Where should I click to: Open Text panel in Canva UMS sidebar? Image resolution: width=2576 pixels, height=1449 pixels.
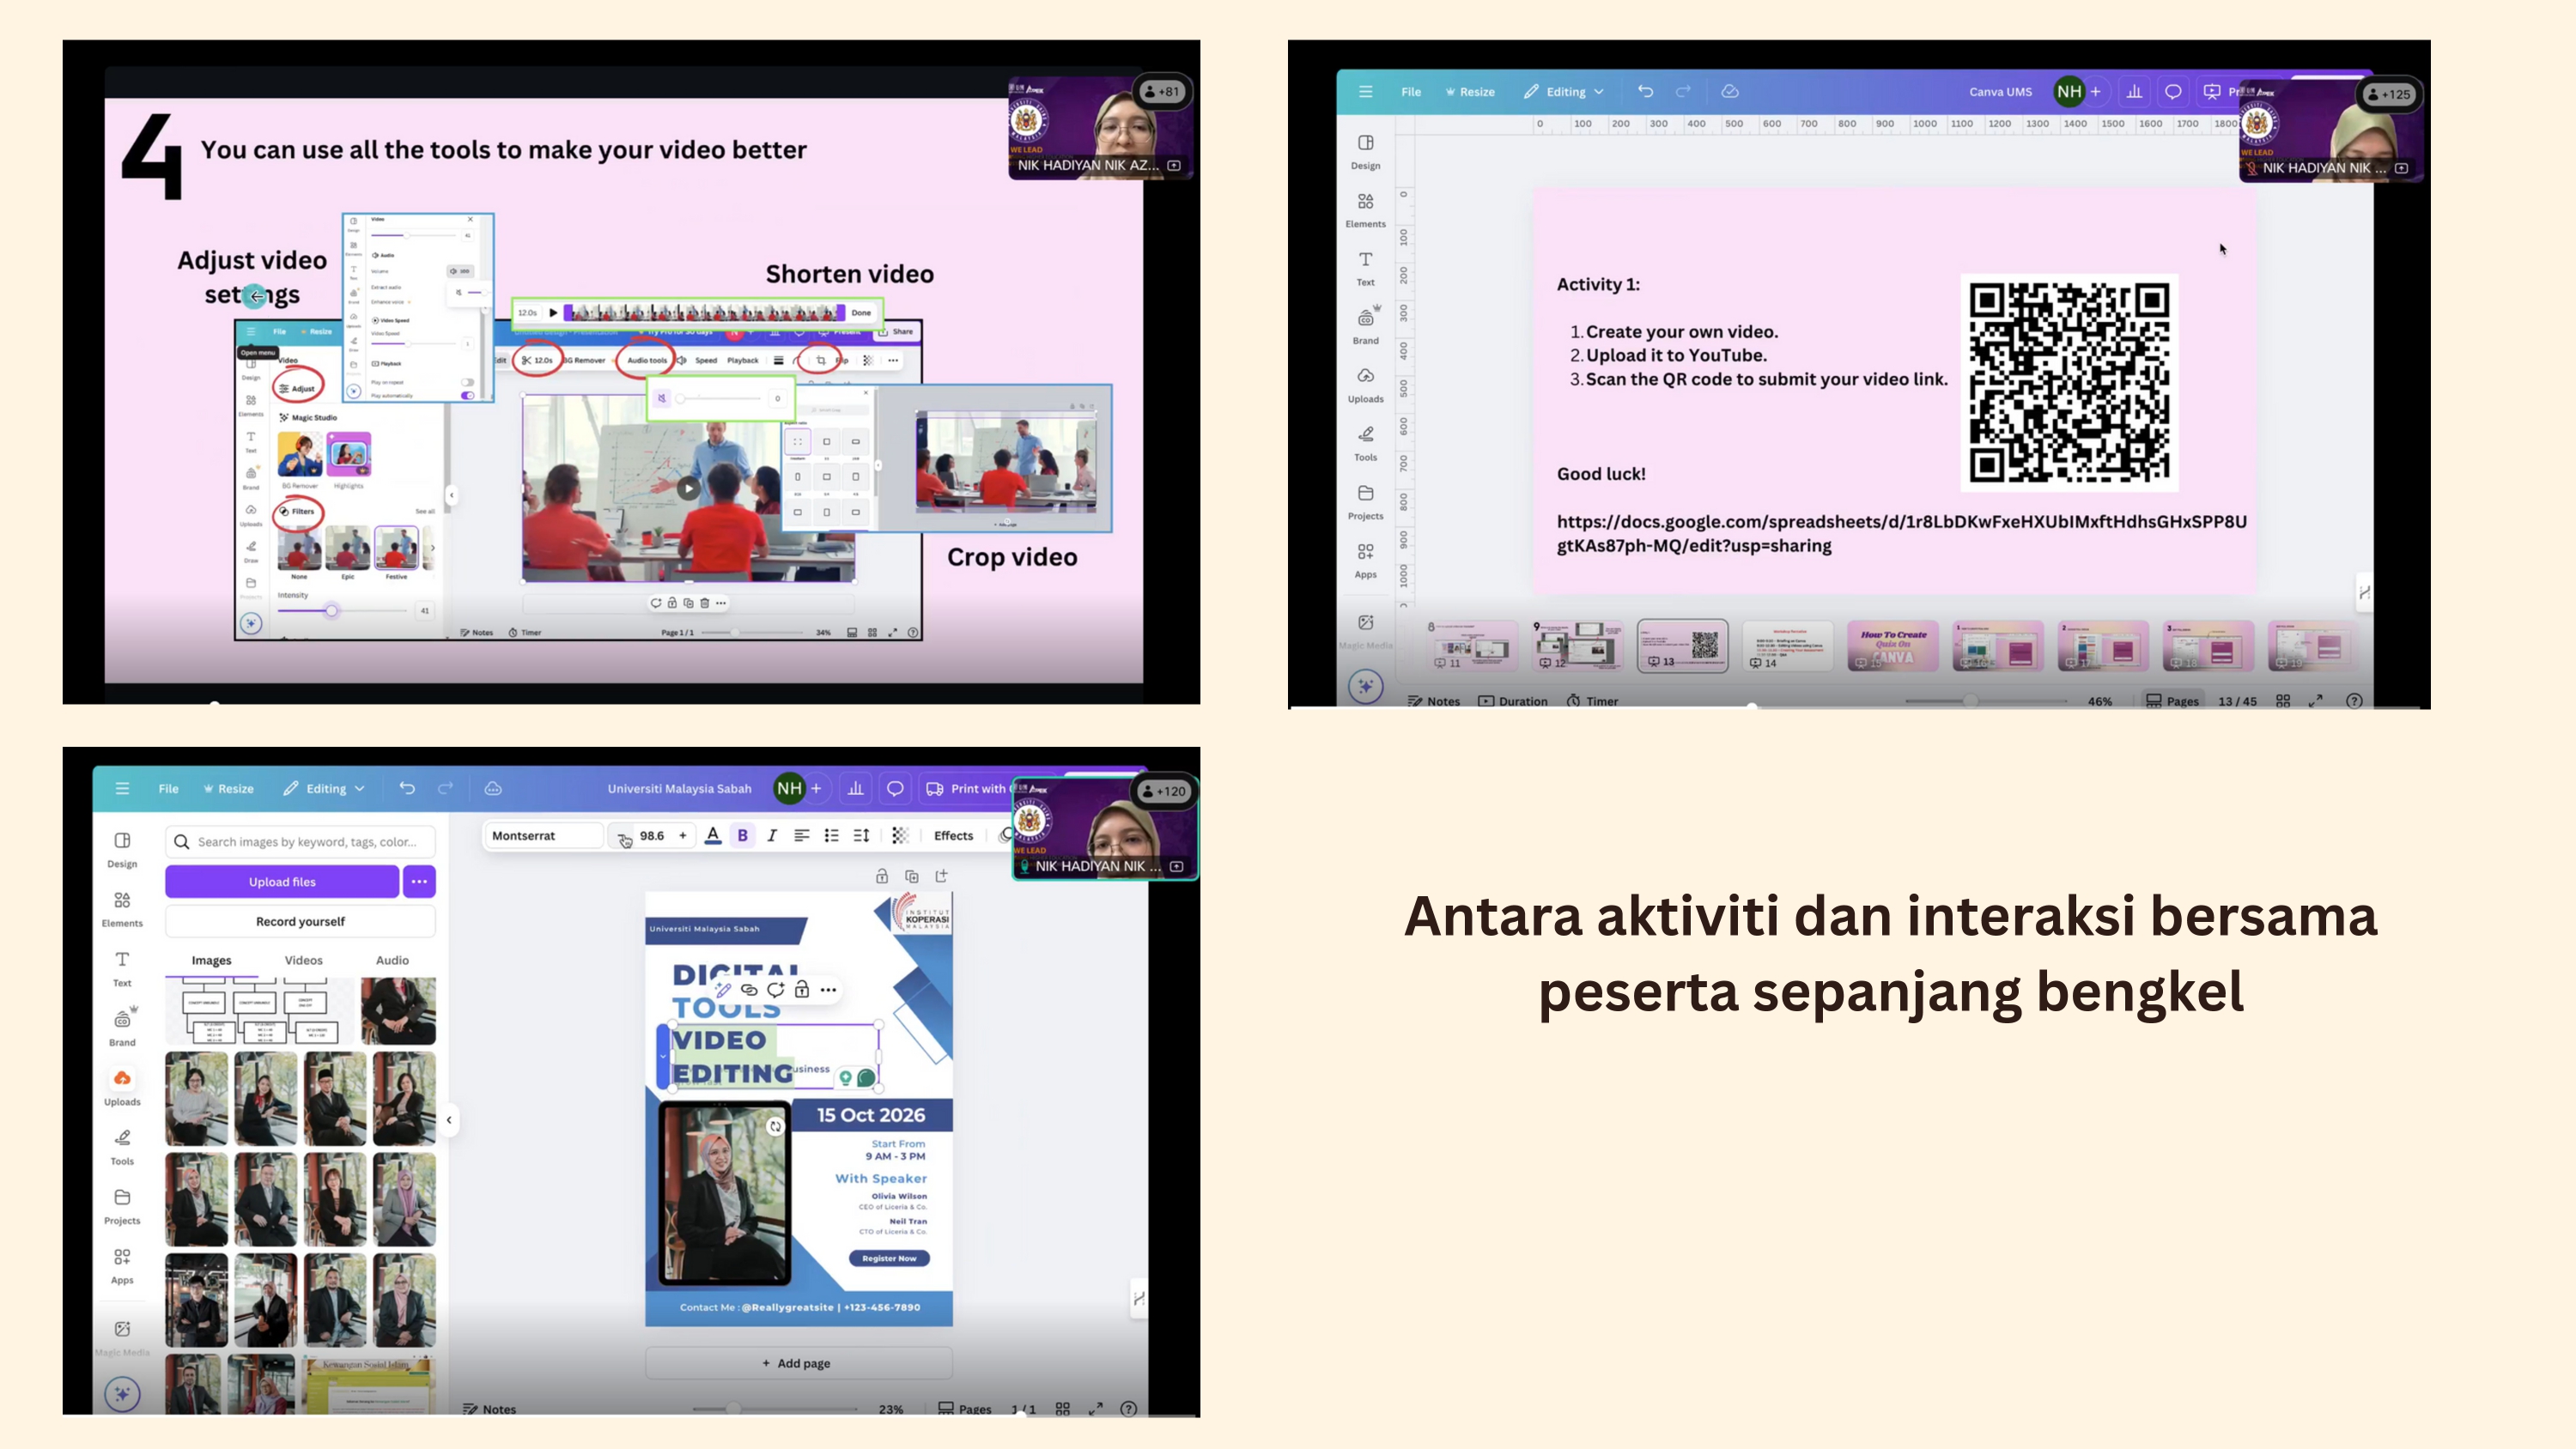click(x=1365, y=268)
